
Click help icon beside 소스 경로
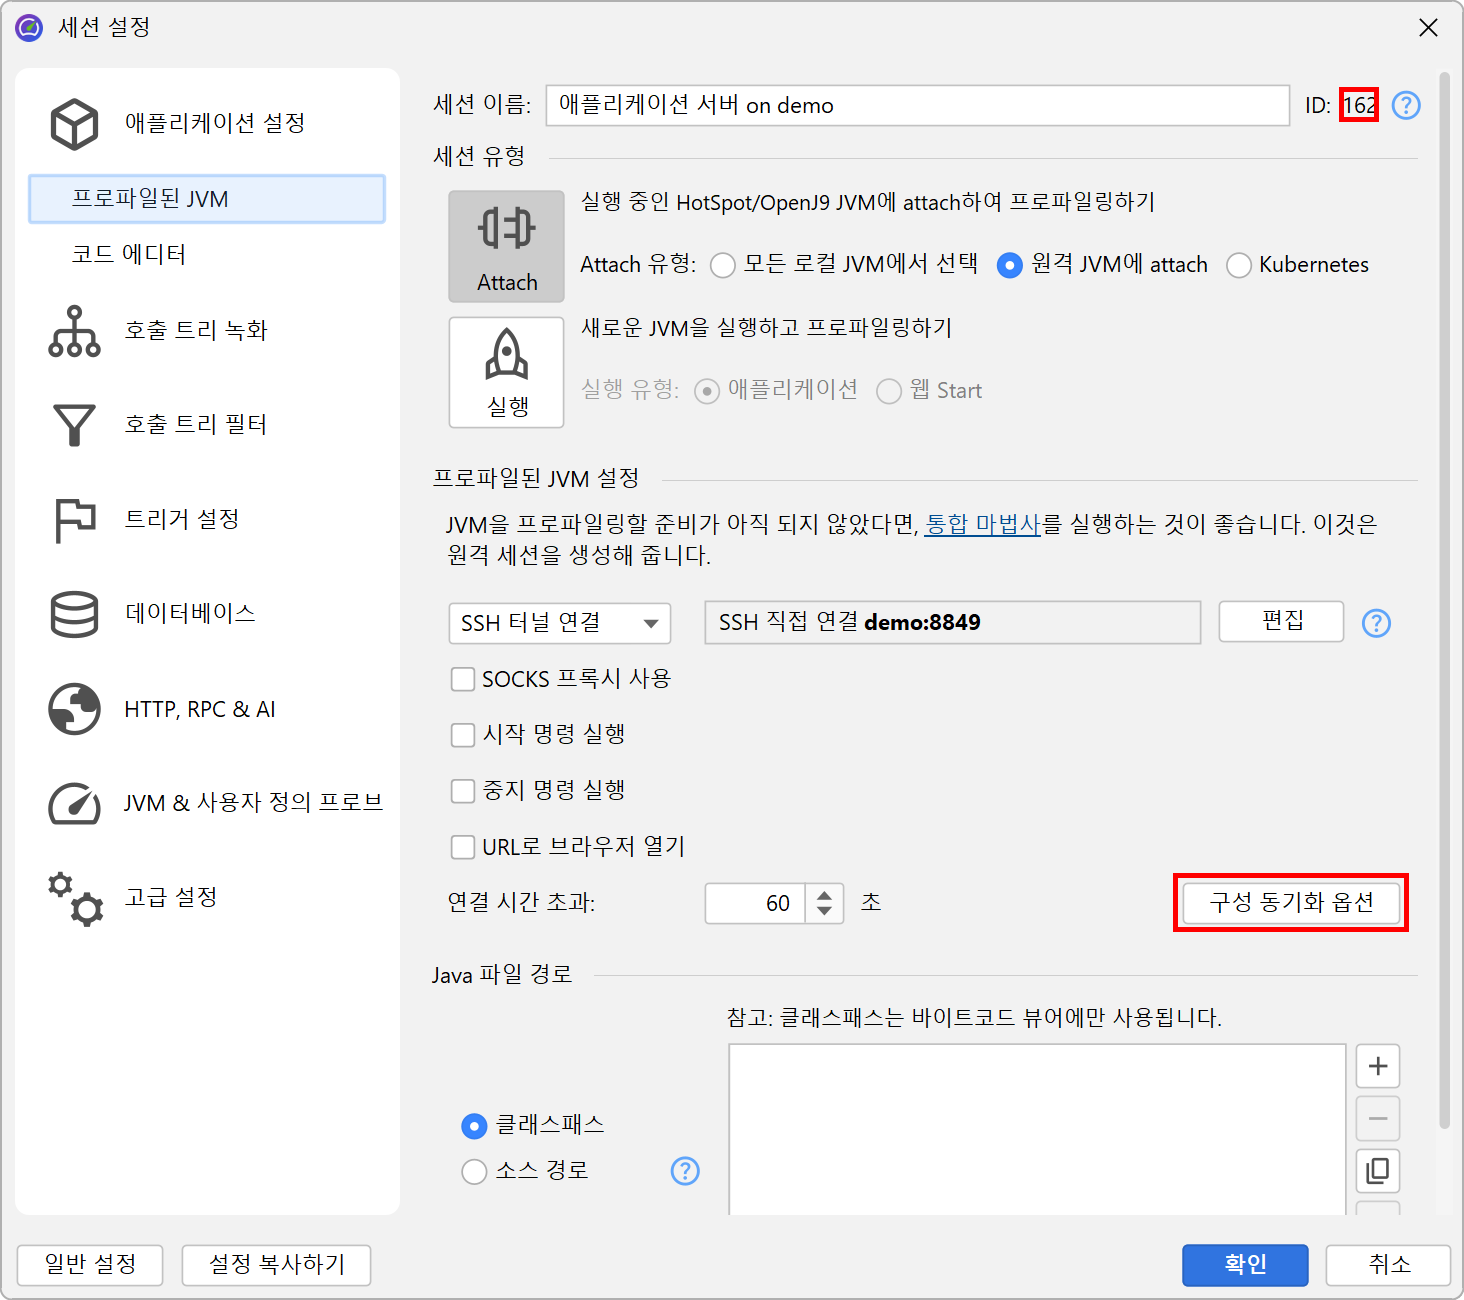(x=685, y=1171)
